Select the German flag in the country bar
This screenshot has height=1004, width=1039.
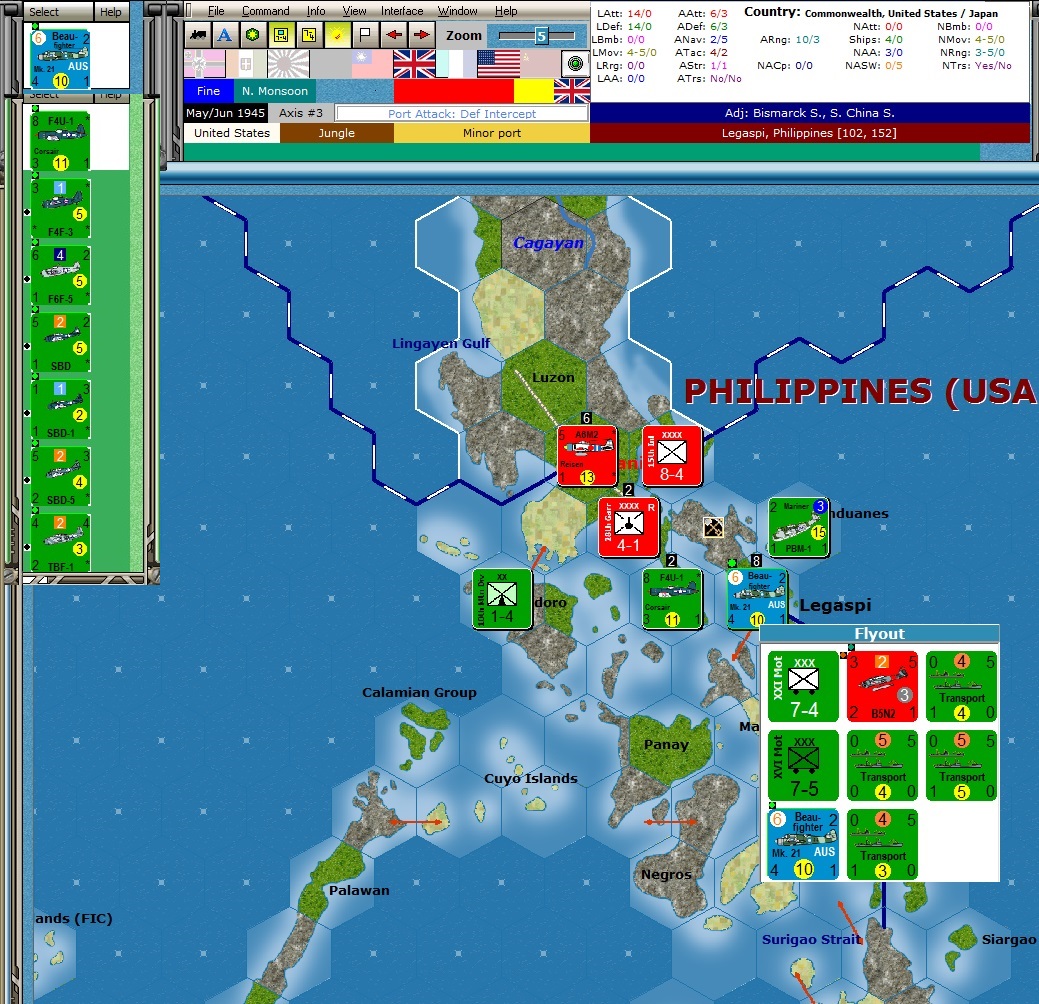click(x=204, y=64)
